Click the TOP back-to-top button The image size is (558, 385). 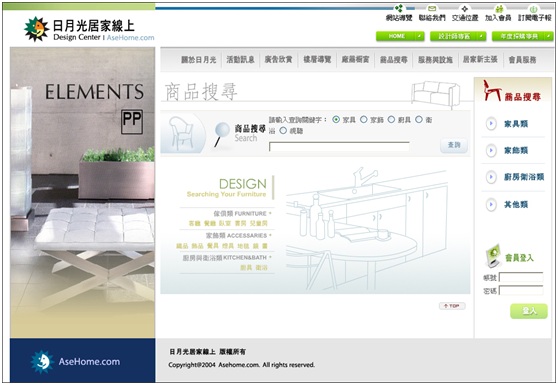coord(452,306)
